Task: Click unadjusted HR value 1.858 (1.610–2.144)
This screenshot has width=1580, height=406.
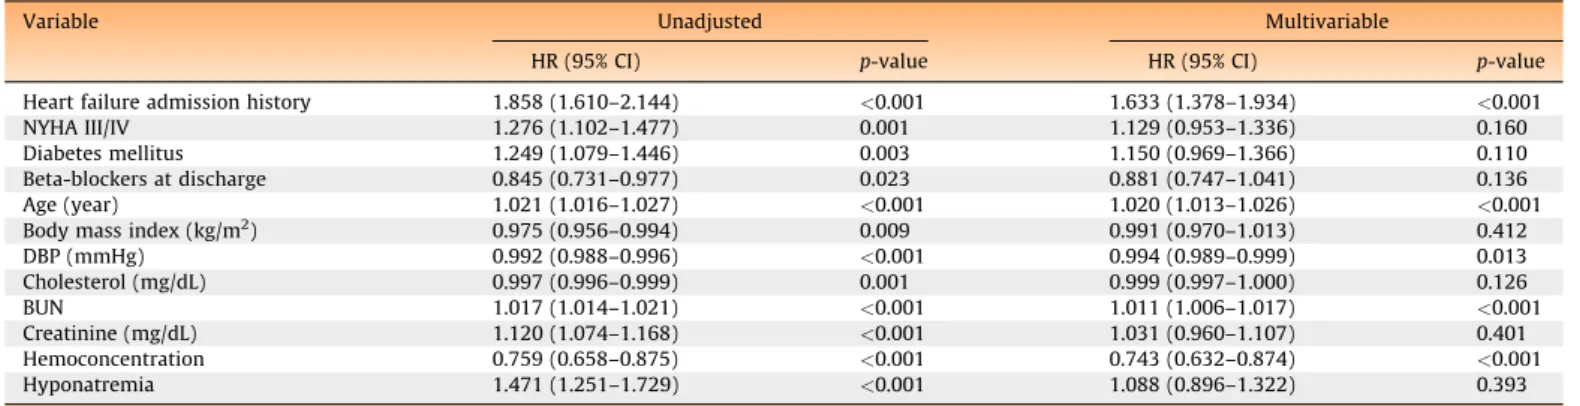Action: tap(585, 102)
